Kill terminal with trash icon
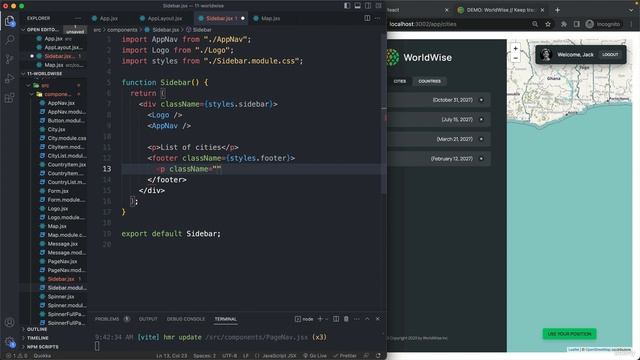This screenshot has width=640, height=360. 346,319
